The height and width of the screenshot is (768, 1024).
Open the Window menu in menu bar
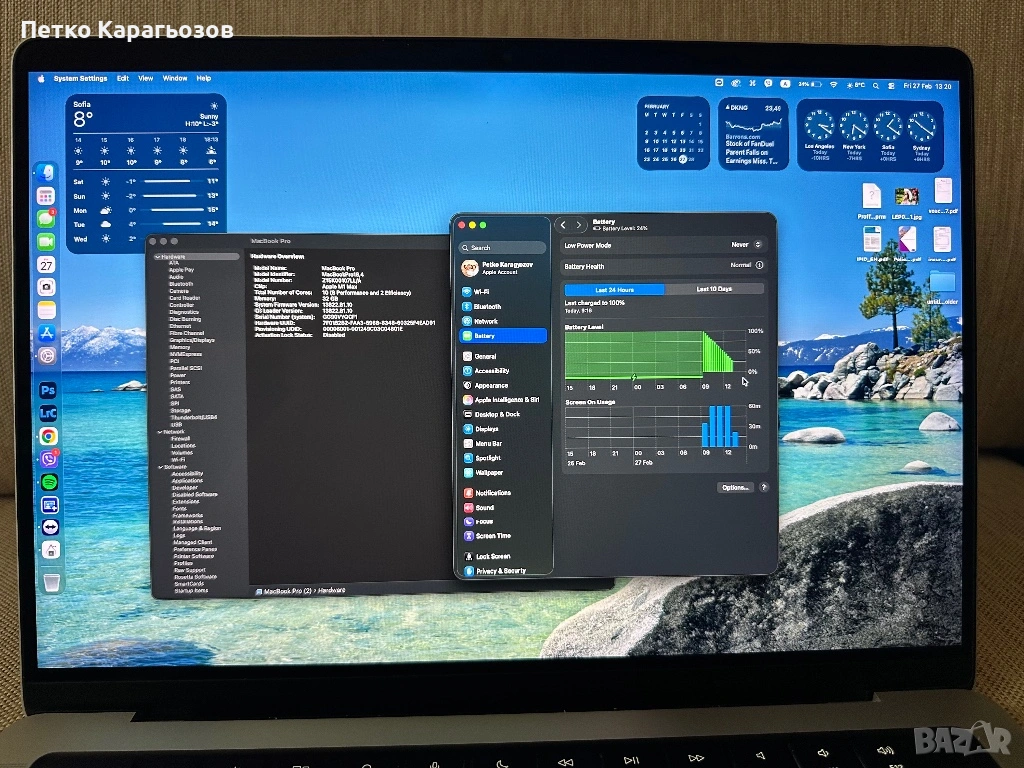[x=175, y=78]
